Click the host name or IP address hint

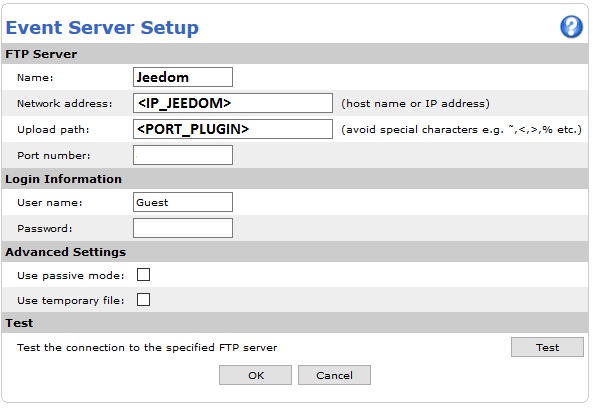pos(415,103)
